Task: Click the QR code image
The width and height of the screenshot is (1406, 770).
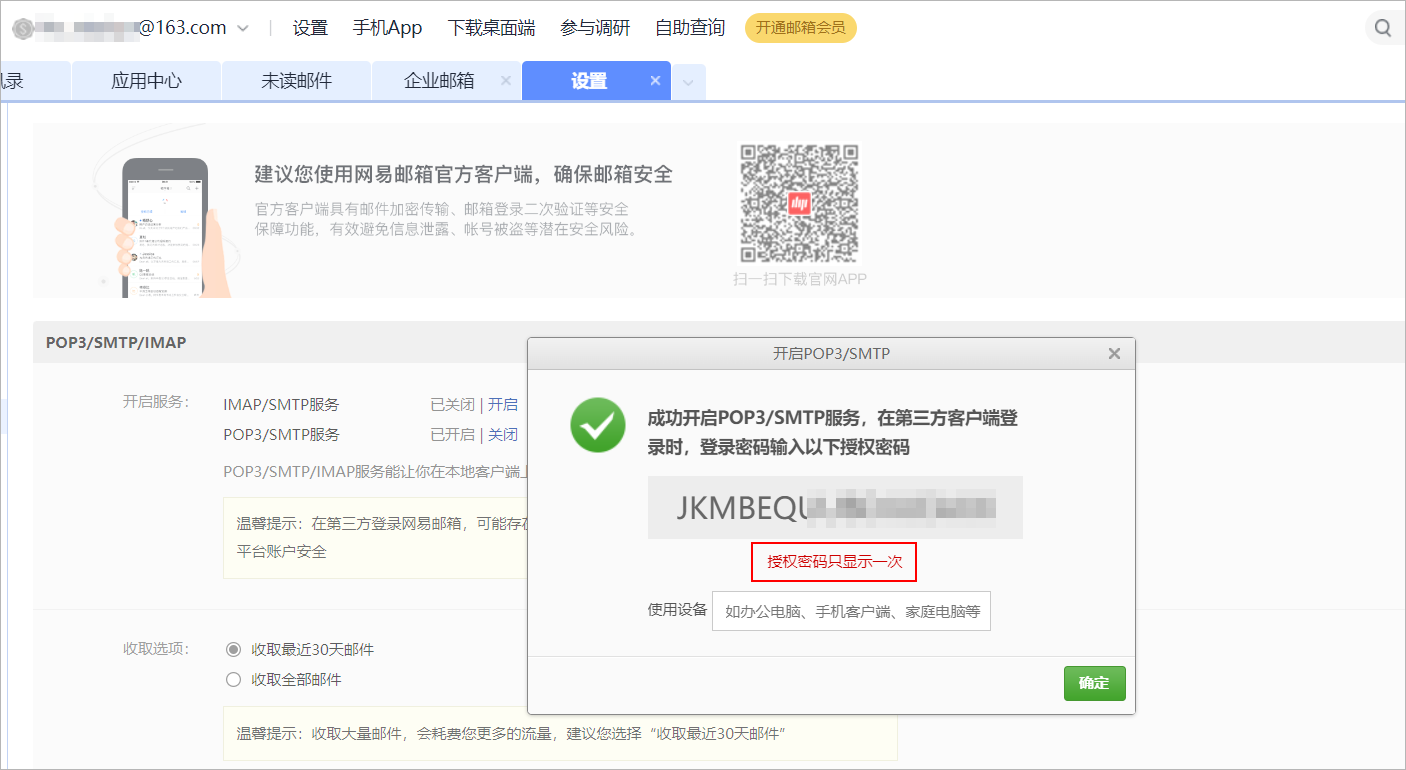Action: (x=799, y=203)
